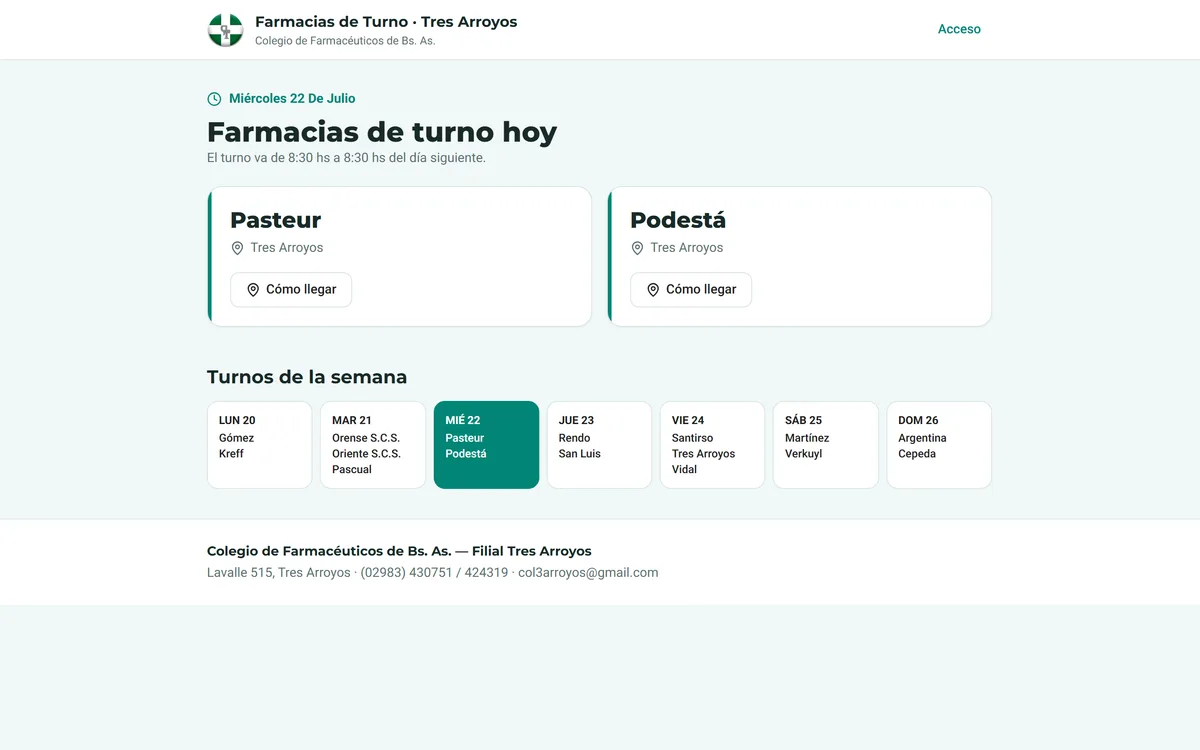Click the footer title Colegio de Farmacéuticos — Filial Tres Arroyos

[399, 551]
